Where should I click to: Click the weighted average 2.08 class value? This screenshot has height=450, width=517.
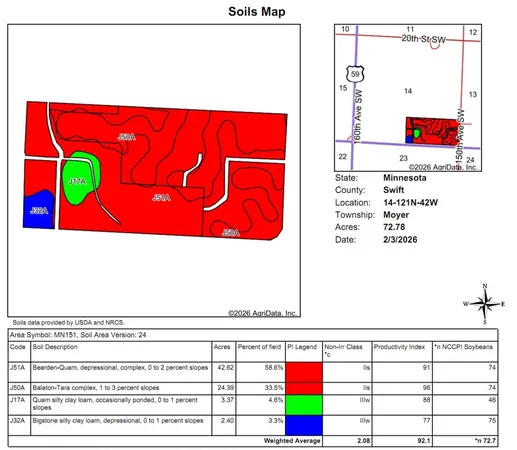[x=364, y=441]
